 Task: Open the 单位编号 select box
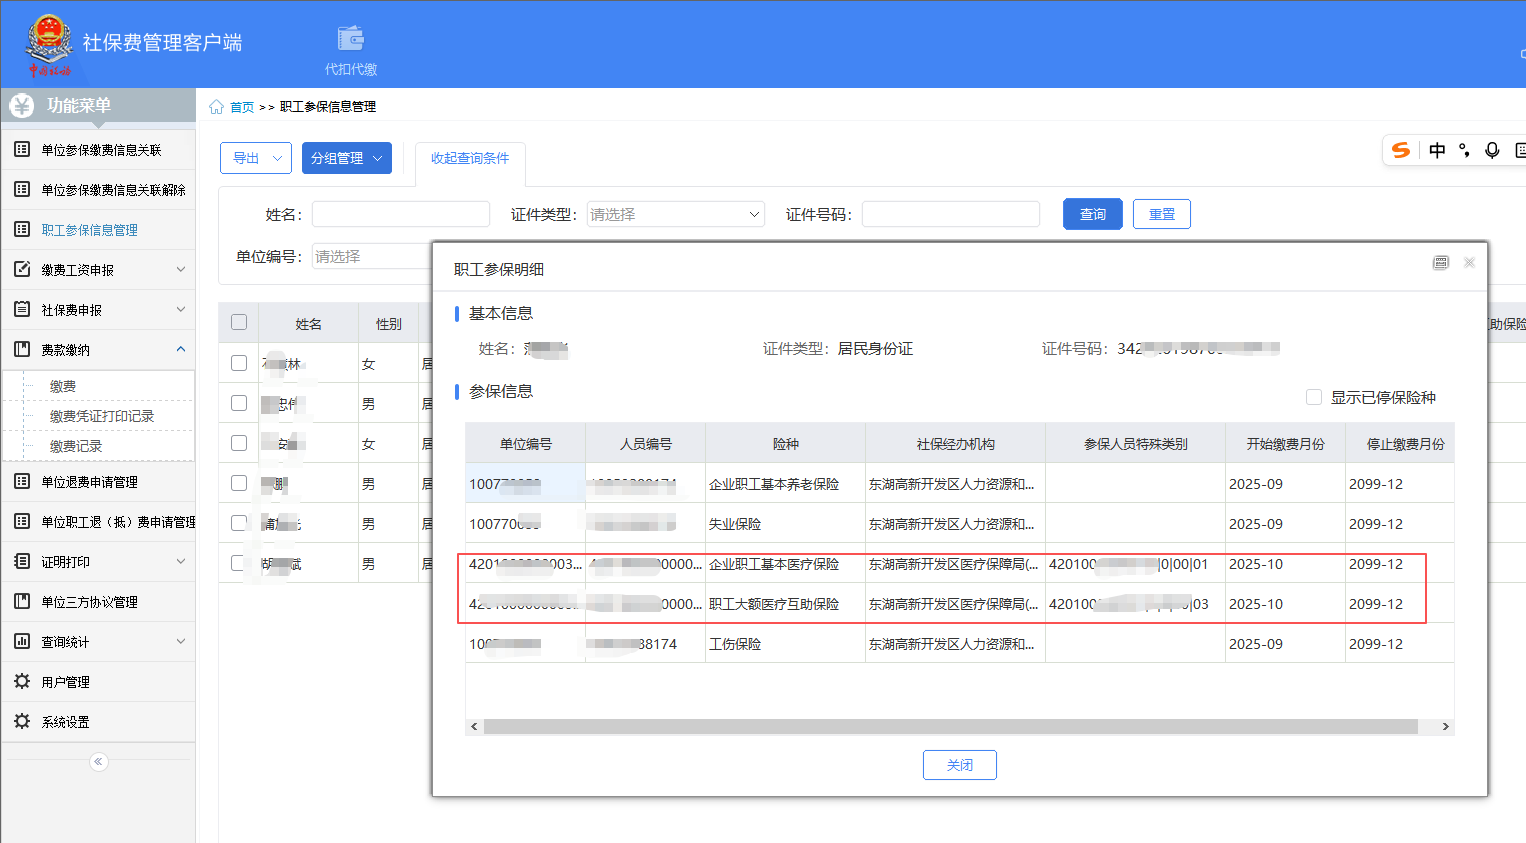pos(372,256)
